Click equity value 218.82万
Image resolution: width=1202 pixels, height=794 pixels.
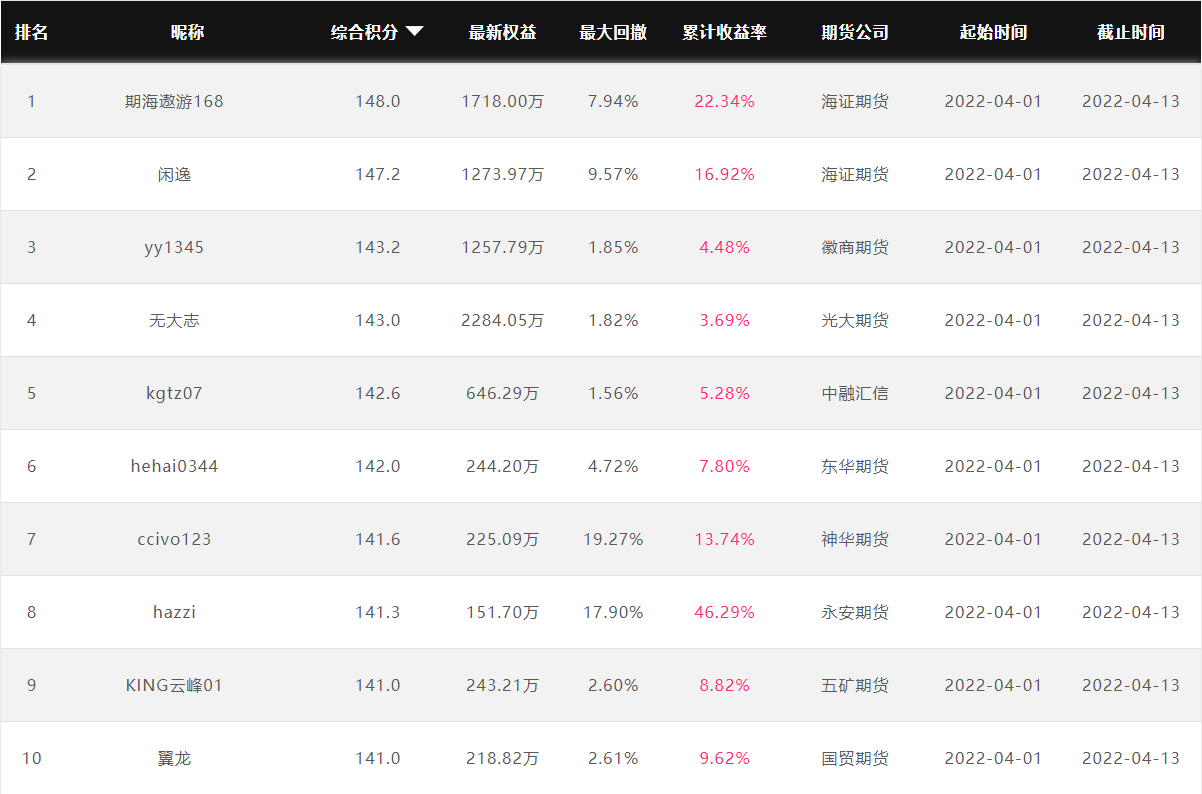pos(503,758)
